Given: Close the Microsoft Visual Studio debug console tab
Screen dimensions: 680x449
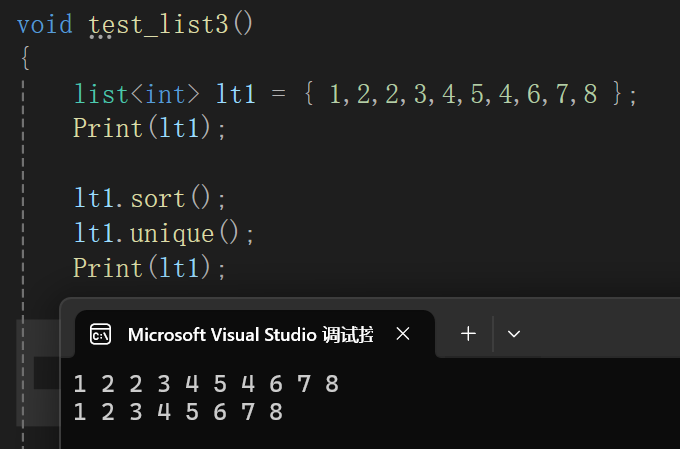Looking at the screenshot, I should [x=403, y=334].
